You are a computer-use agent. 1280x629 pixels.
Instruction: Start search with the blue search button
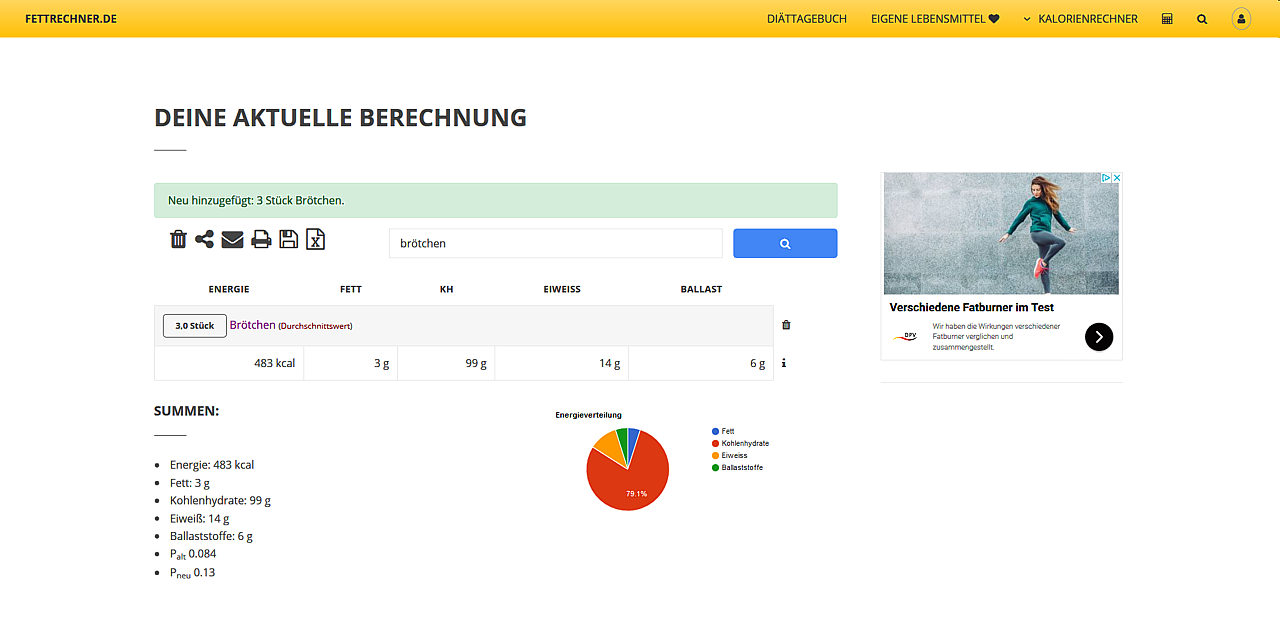(784, 243)
